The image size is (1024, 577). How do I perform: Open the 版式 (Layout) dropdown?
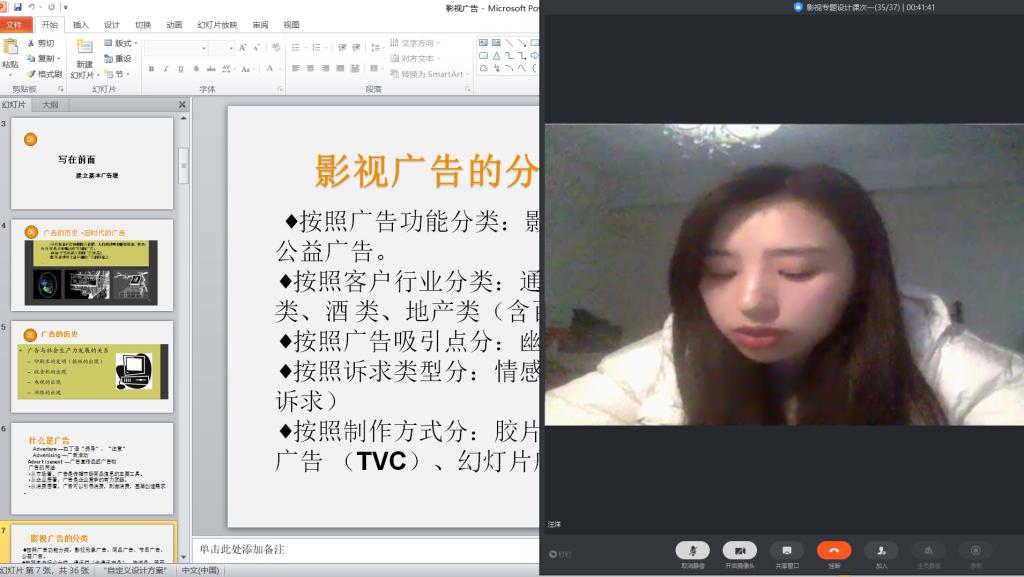pyautogui.click(x=120, y=43)
